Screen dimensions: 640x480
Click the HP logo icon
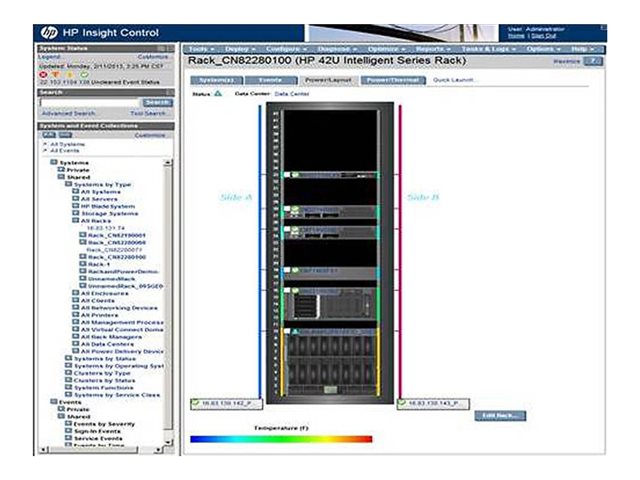(49, 33)
